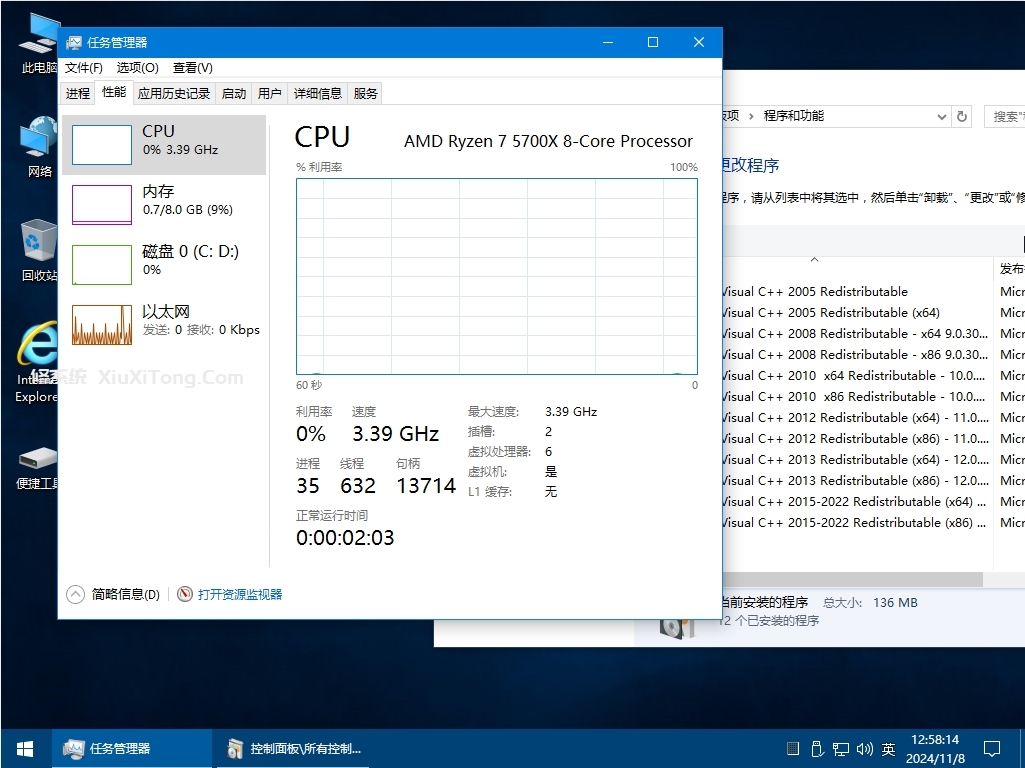Open the 网络 desktop icon
Image resolution: width=1025 pixels, height=768 pixels.
[x=38, y=147]
